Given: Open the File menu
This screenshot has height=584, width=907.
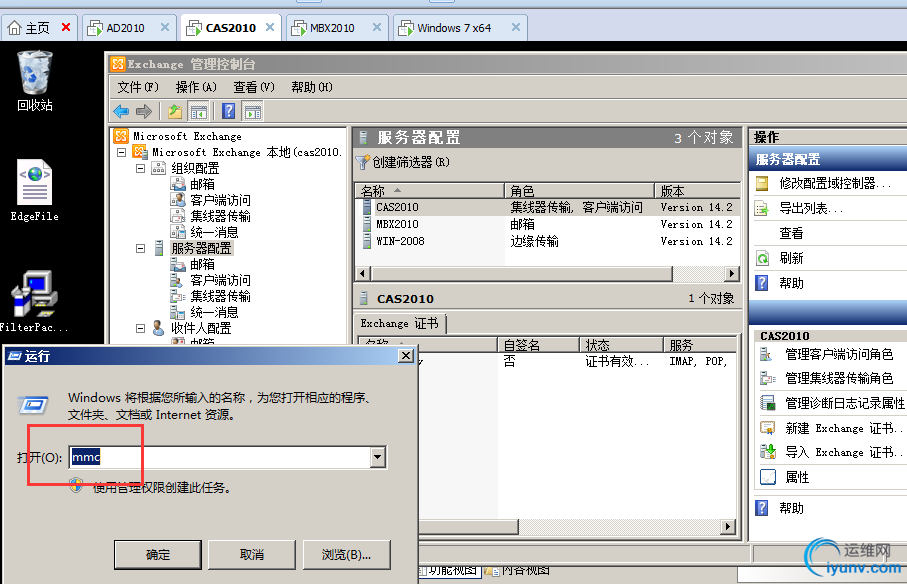Looking at the screenshot, I should [x=138, y=87].
